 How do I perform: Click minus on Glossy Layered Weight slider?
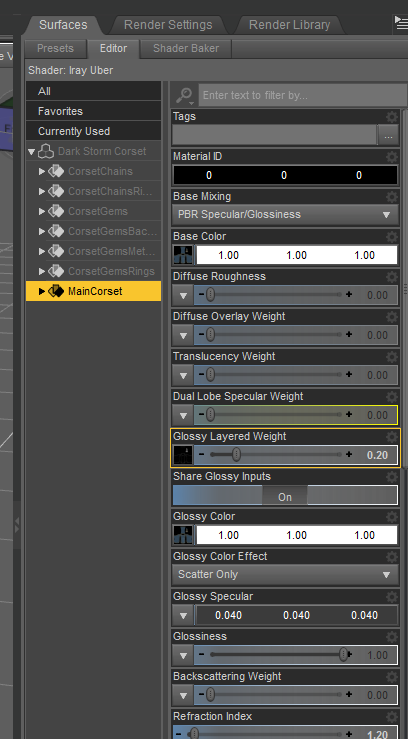coord(202,455)
